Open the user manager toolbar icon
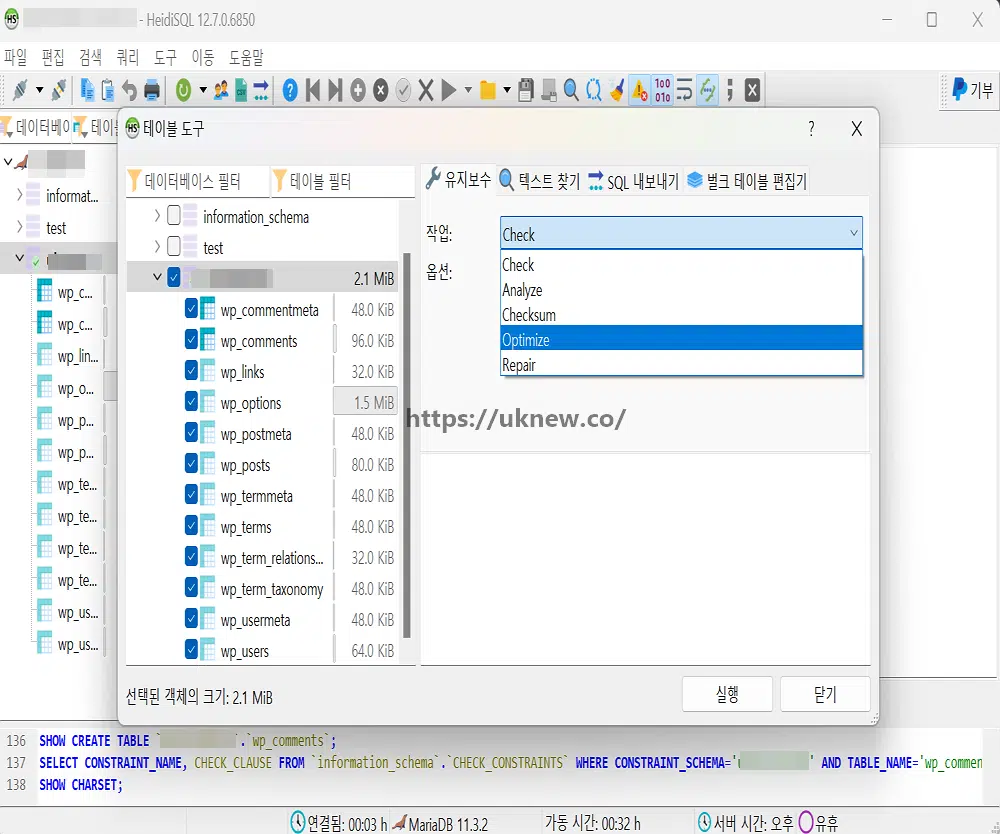The height and width of the screenshot is (834, 1000). pos(220,91)
